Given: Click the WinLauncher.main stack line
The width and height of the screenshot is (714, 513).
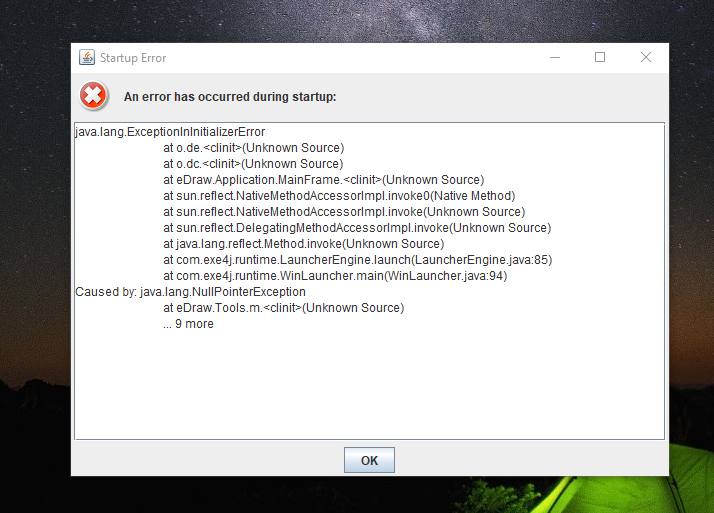Looking at the screenshot, I should [x=335, y=276].
